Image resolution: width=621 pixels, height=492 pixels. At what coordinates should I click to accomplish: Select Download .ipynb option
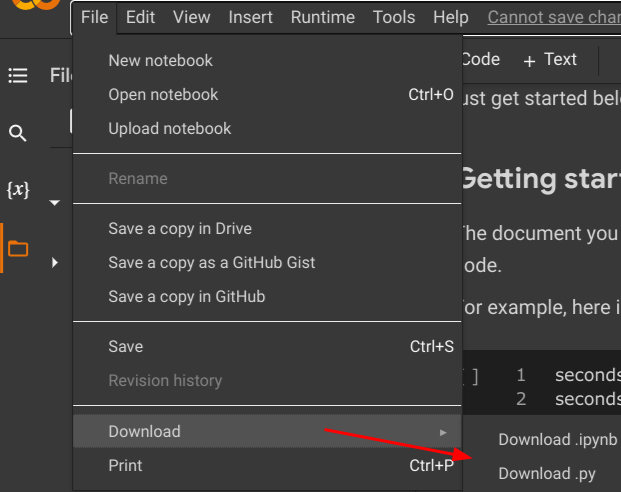point(557,439)
